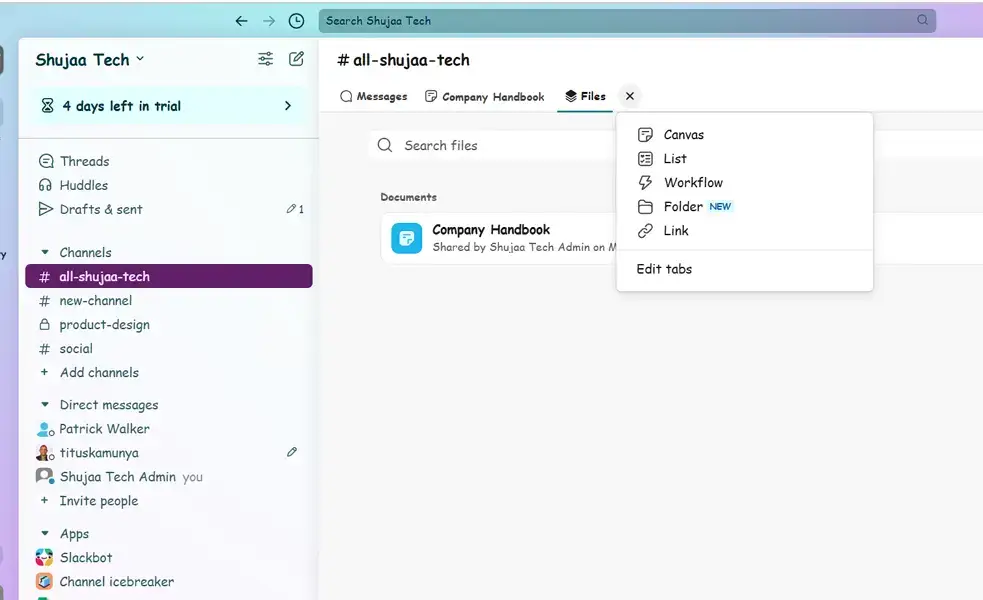
Task: Click the pencil icon next to tituskamunya
Action: pos(292,452)
